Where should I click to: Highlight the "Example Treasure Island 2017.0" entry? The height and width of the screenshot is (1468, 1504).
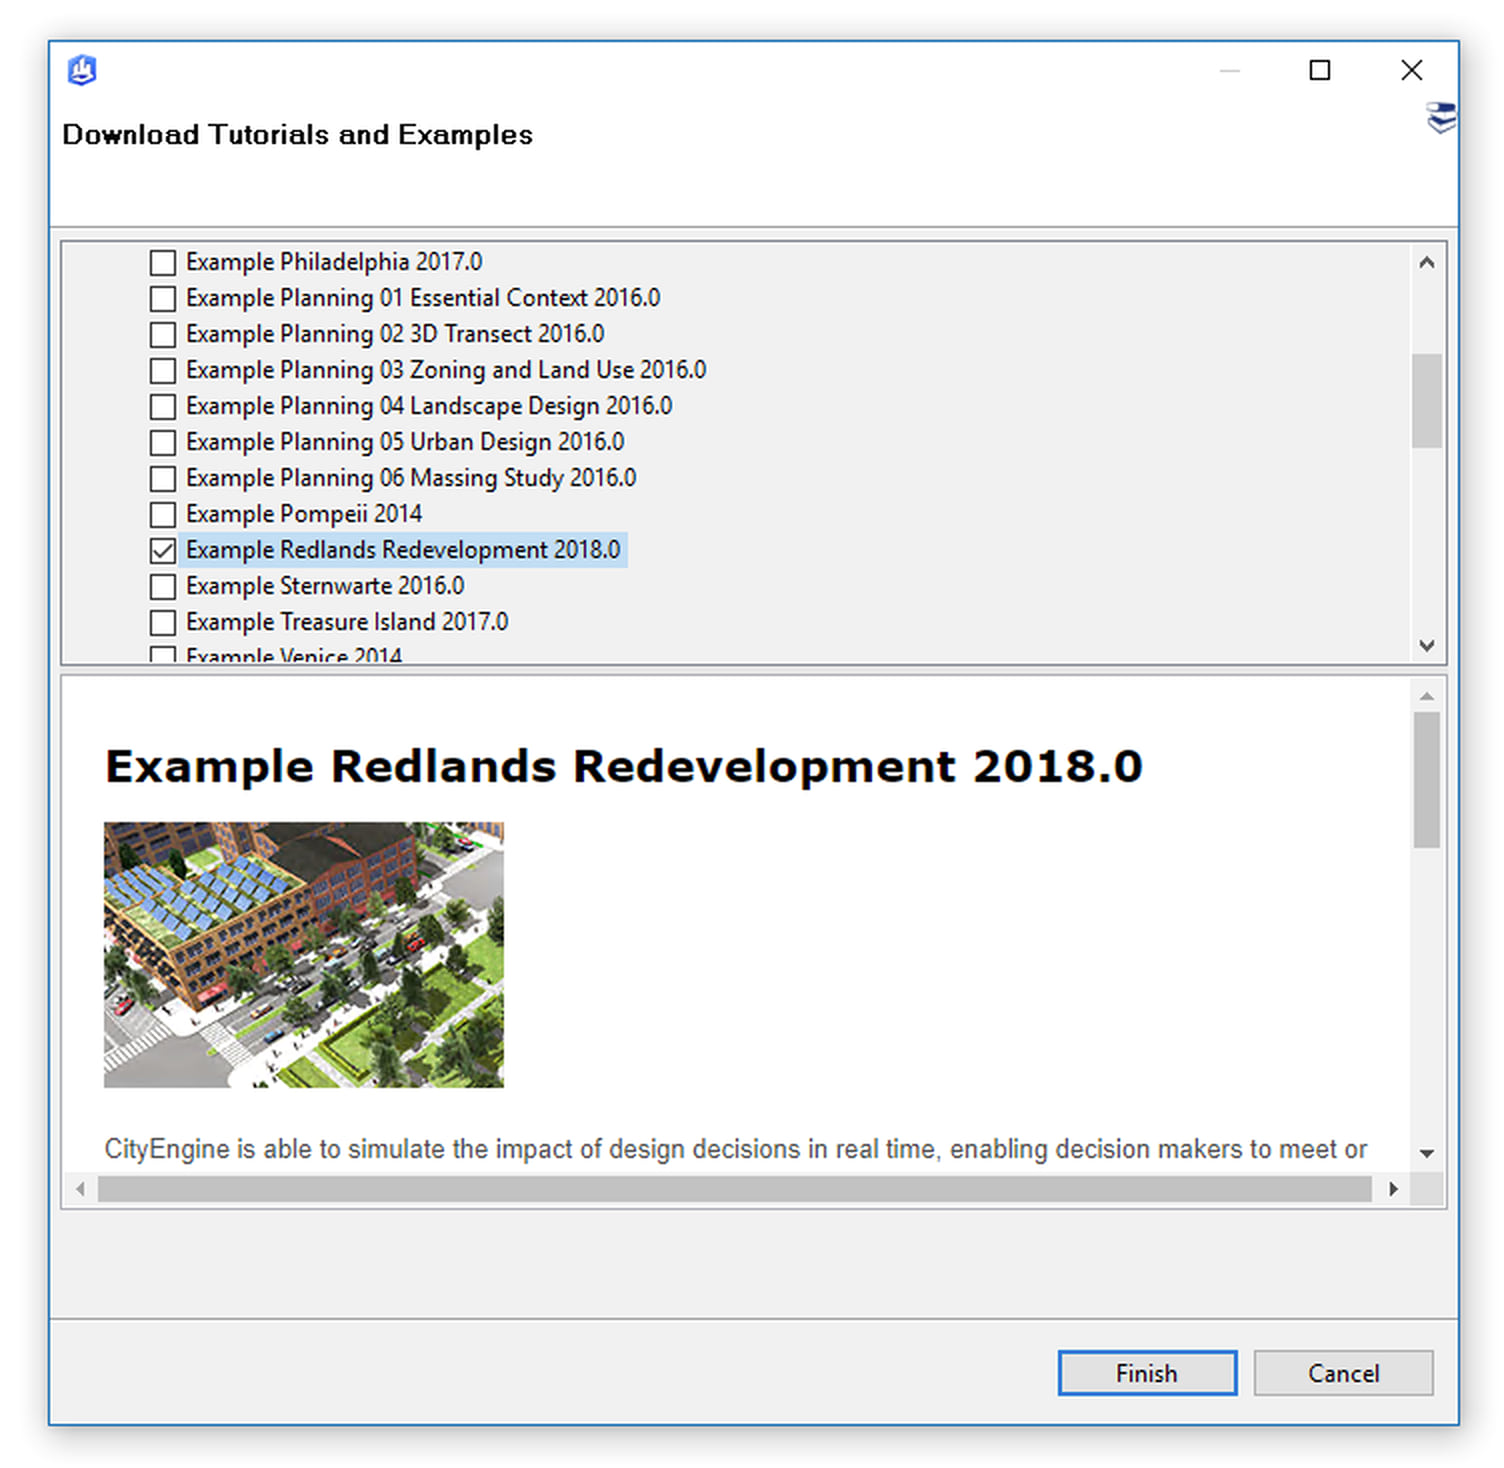click(347, 622)
